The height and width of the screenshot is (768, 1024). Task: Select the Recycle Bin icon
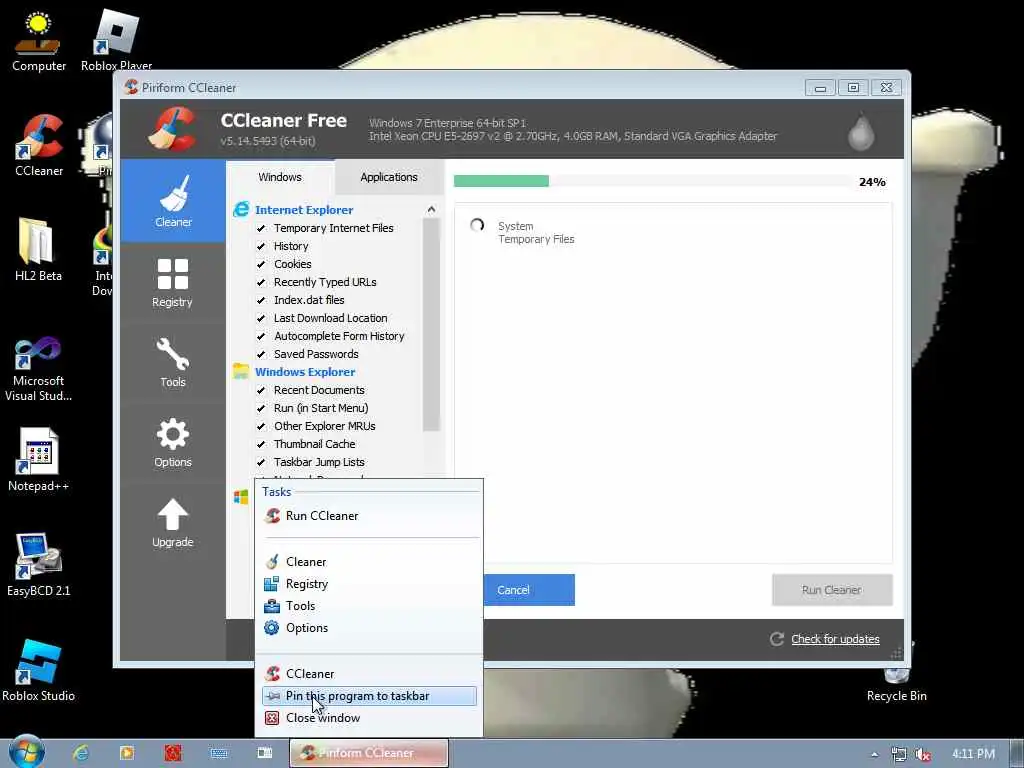point(896,682)
